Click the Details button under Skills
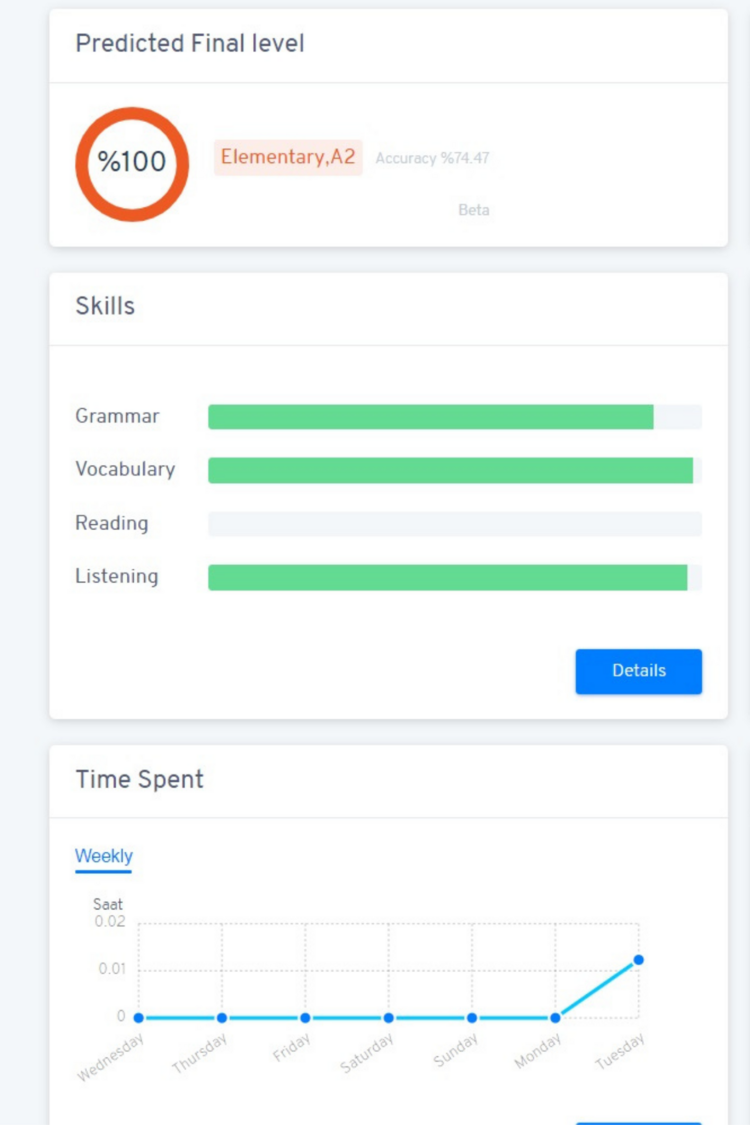Viewport: 750px width, 1125px height. point(639,671)
